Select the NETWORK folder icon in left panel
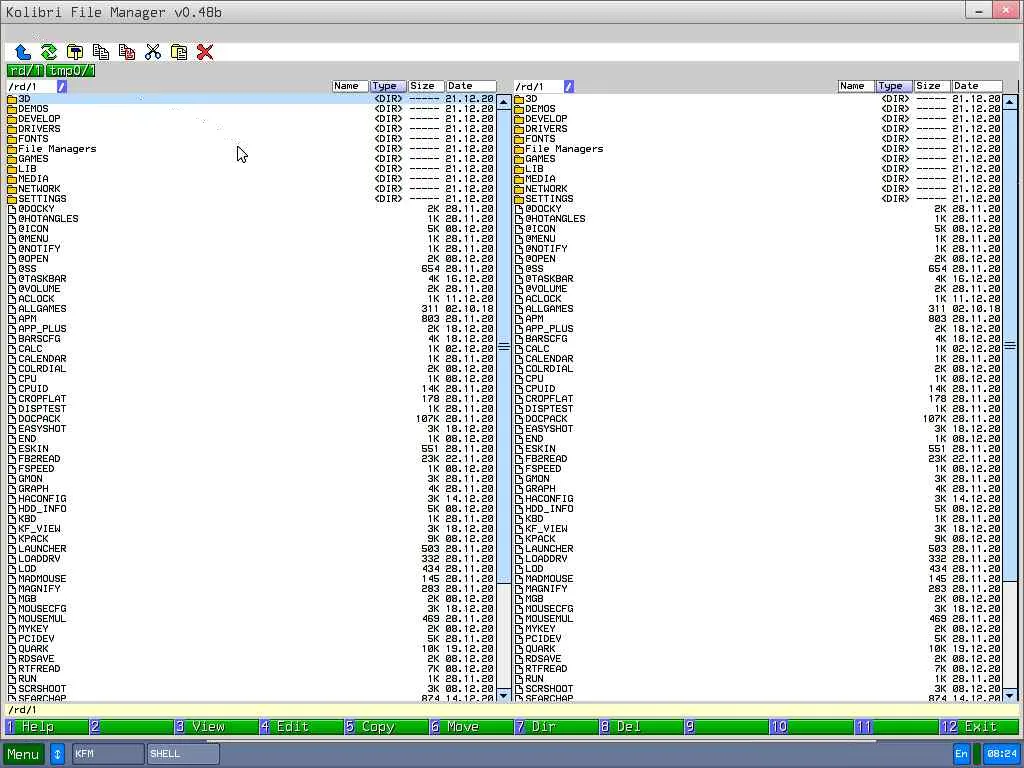The width and height of the screenshot is (1024, 768). click(x=12, y=189)
